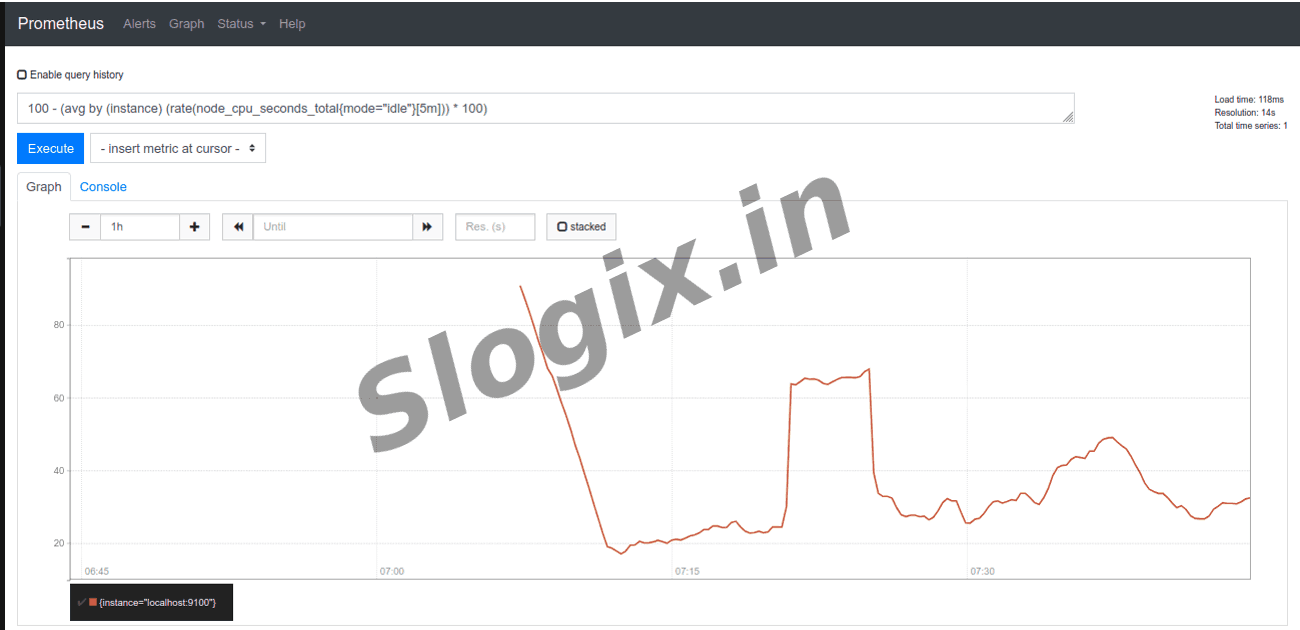Open the Alerts page in the navbar
The image size is (1300, 630).
(x=139, y=24)
